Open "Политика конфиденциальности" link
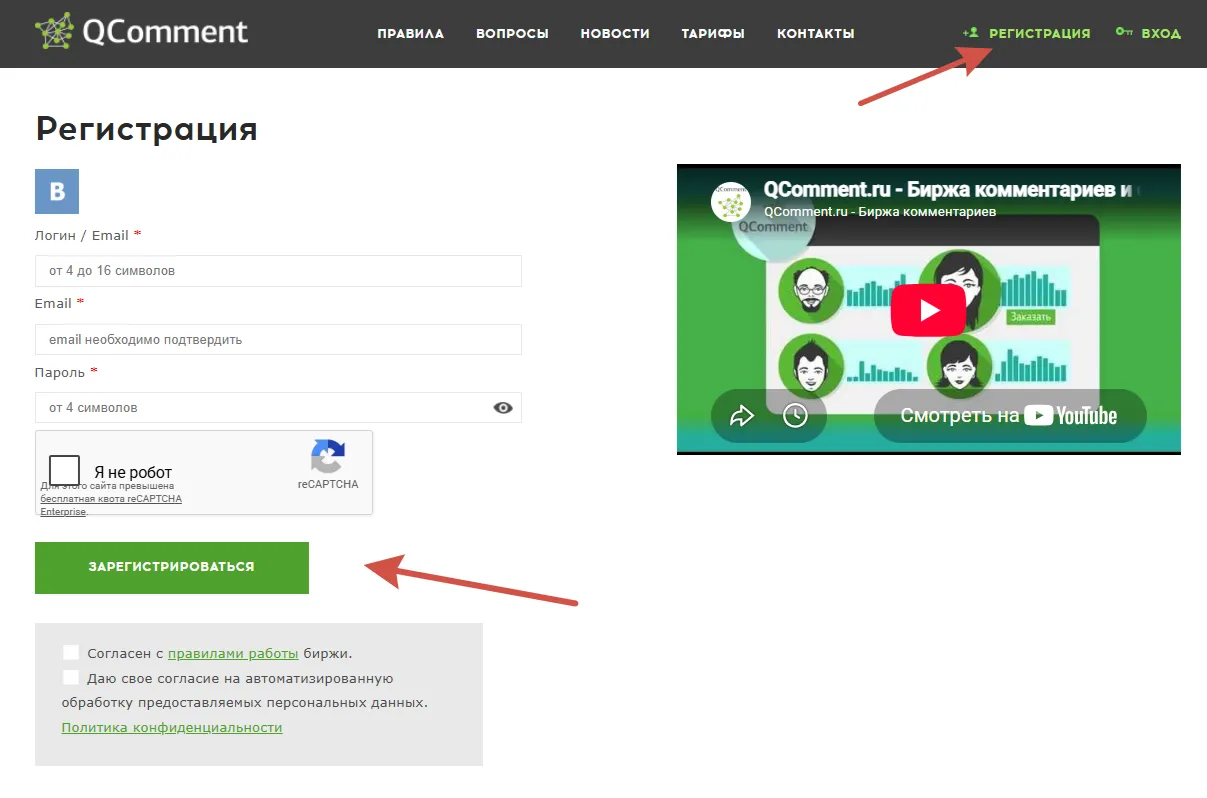 tap(172, 728)
